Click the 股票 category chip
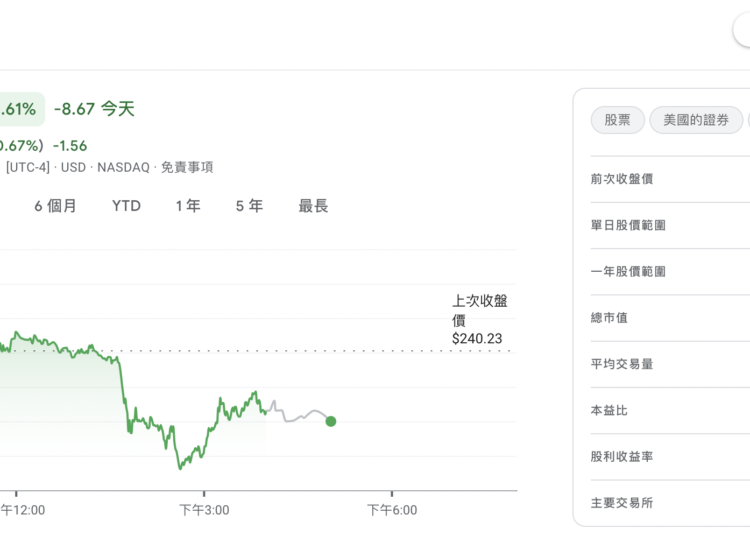750x536 pixels. pyautogui.click(x=617, y=121)
